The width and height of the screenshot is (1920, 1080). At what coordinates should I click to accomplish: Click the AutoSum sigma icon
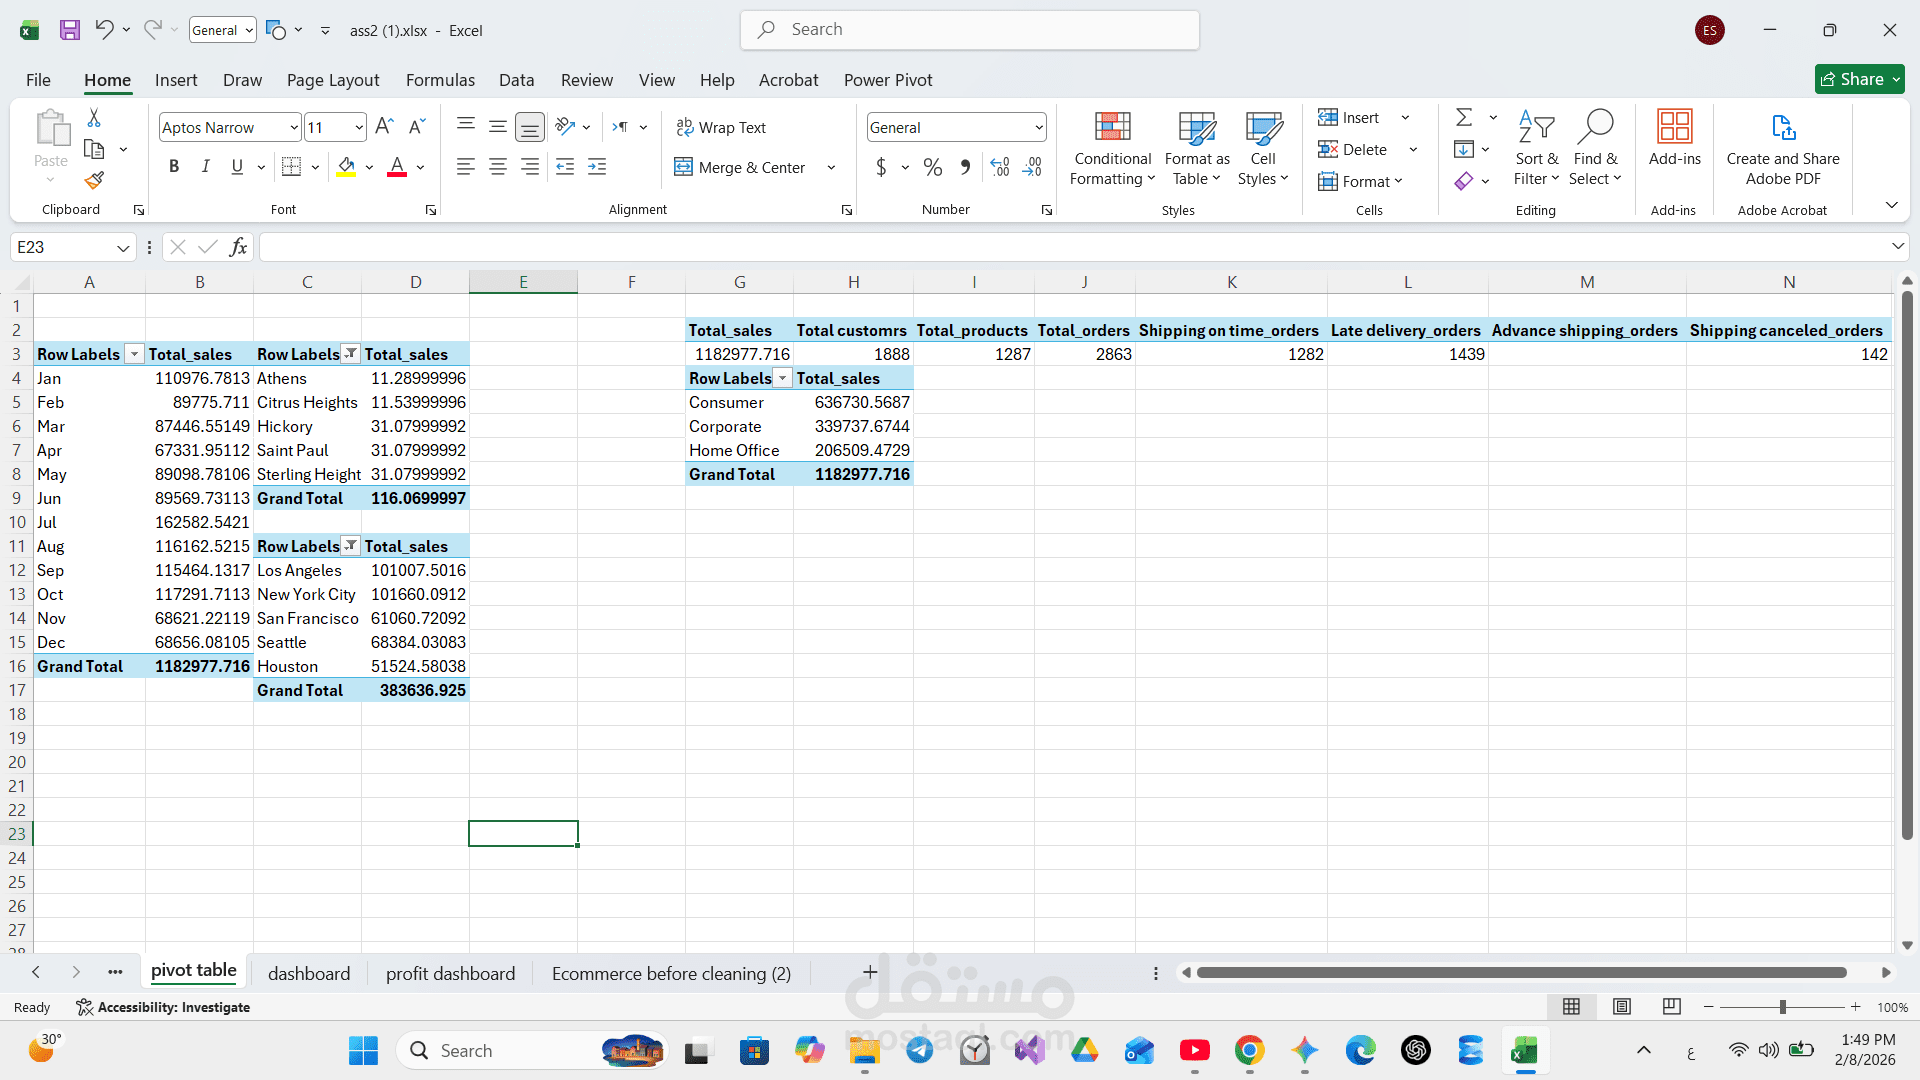pos(1464,118)
